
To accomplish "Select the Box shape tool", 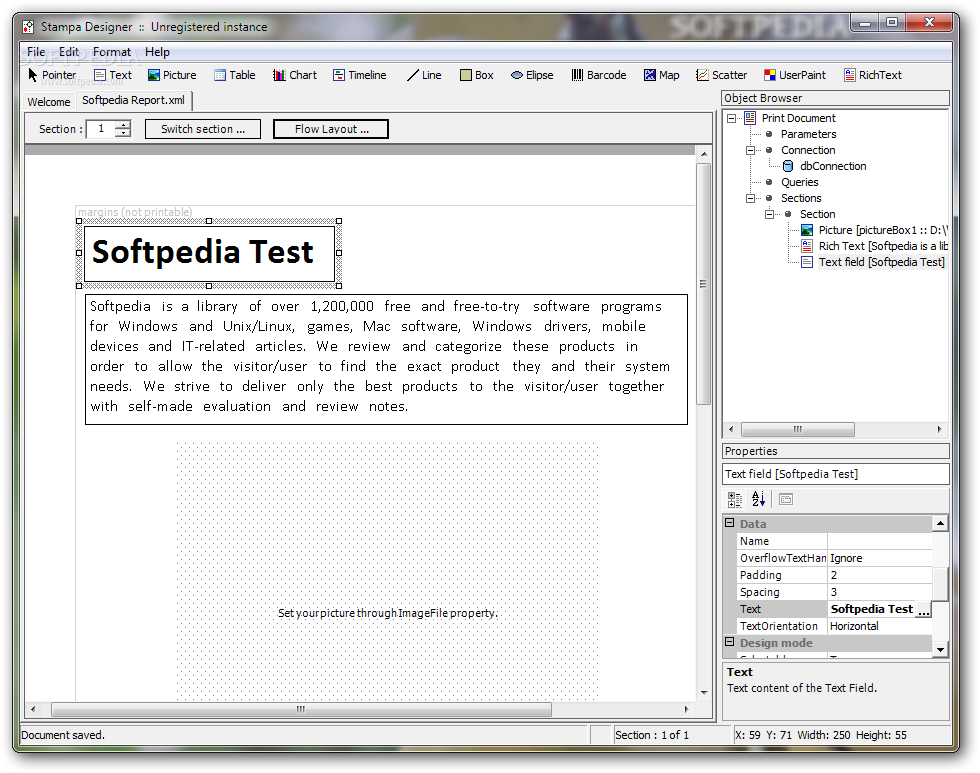I will [477, 75].
